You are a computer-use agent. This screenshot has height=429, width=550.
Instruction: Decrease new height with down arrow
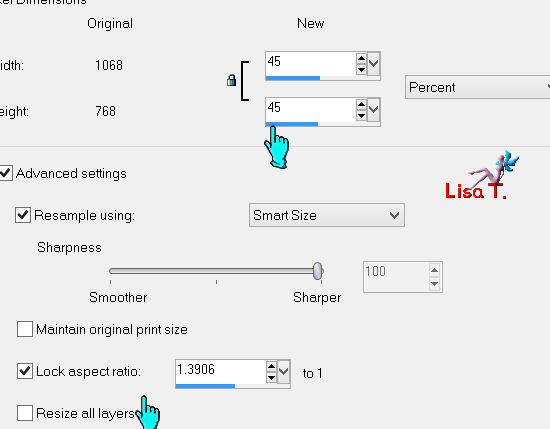pyautogui.click(x=361, y=115)
